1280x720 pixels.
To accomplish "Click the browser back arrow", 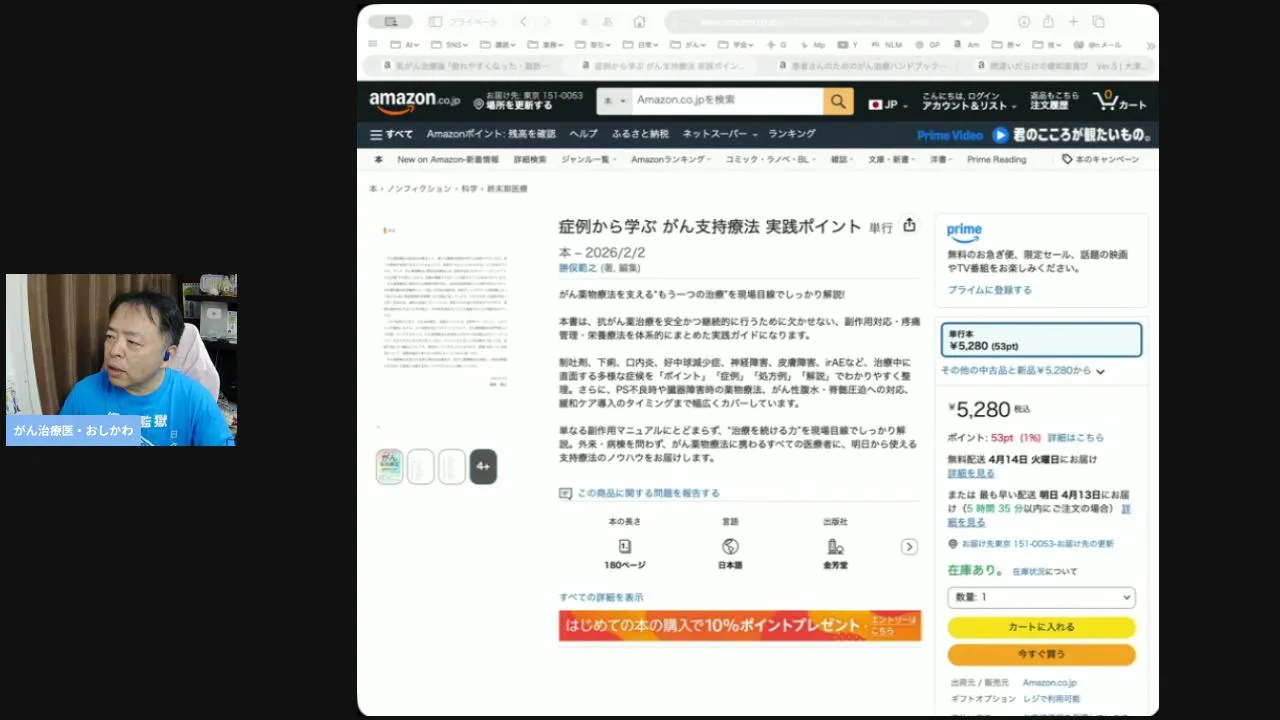I will 523,22.
